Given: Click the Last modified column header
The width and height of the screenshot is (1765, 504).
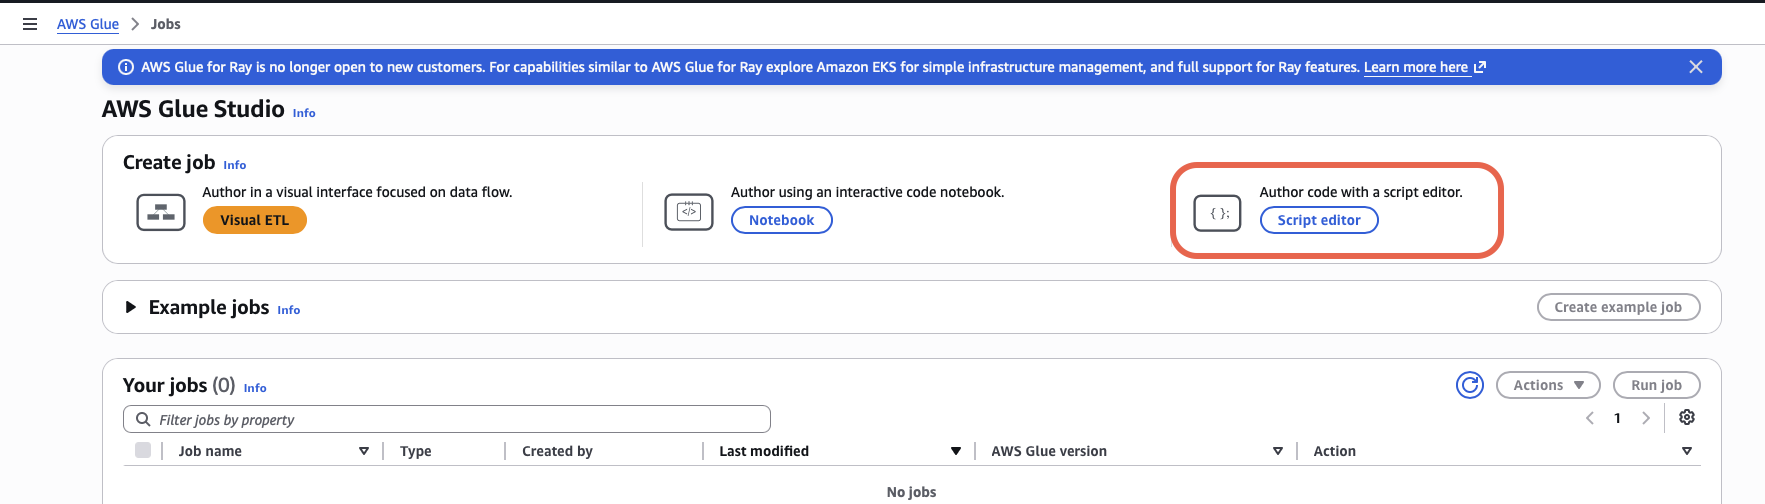Looking at the screenshot, I should point(764,451).
